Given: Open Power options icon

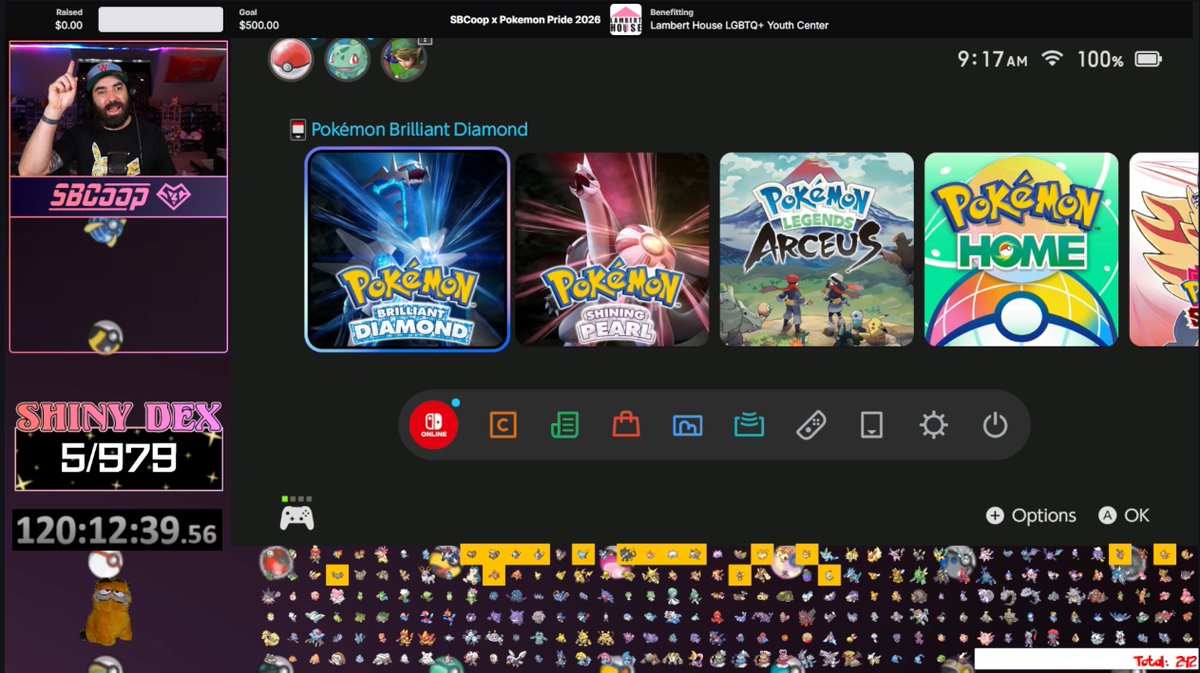Looking at the screenshot, I should point(995,426).
